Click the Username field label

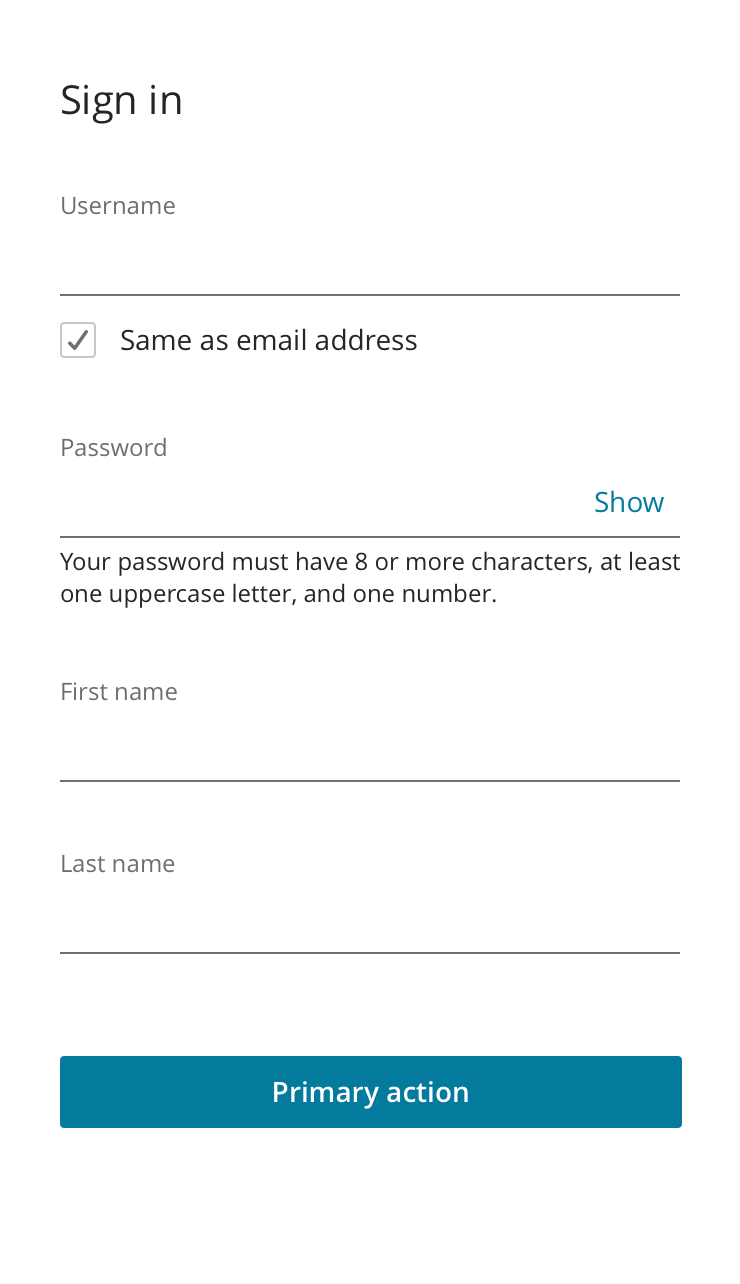pyautogui.click(x=118, y=206)
